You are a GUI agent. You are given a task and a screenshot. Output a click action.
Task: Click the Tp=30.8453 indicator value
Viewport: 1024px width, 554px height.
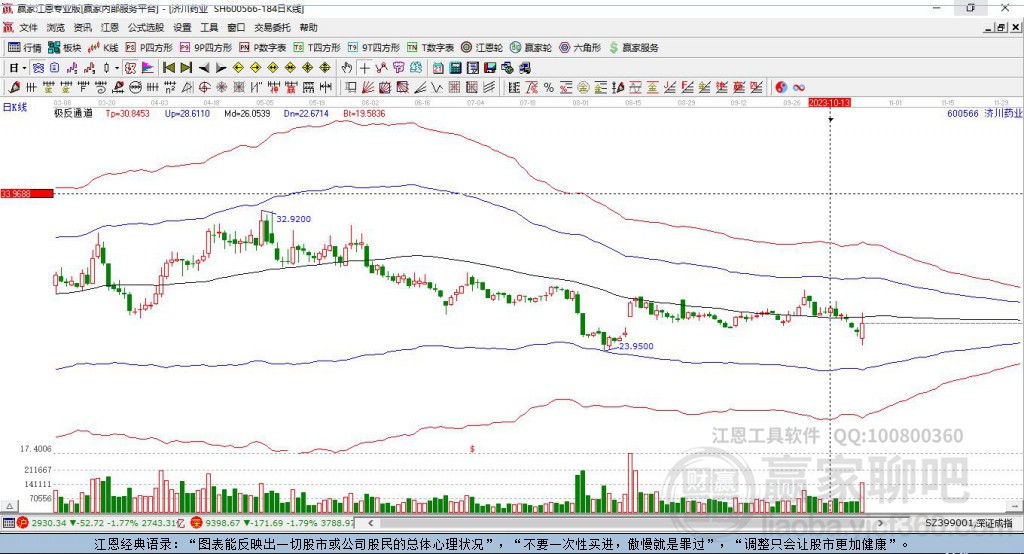[x=127, y=114]
